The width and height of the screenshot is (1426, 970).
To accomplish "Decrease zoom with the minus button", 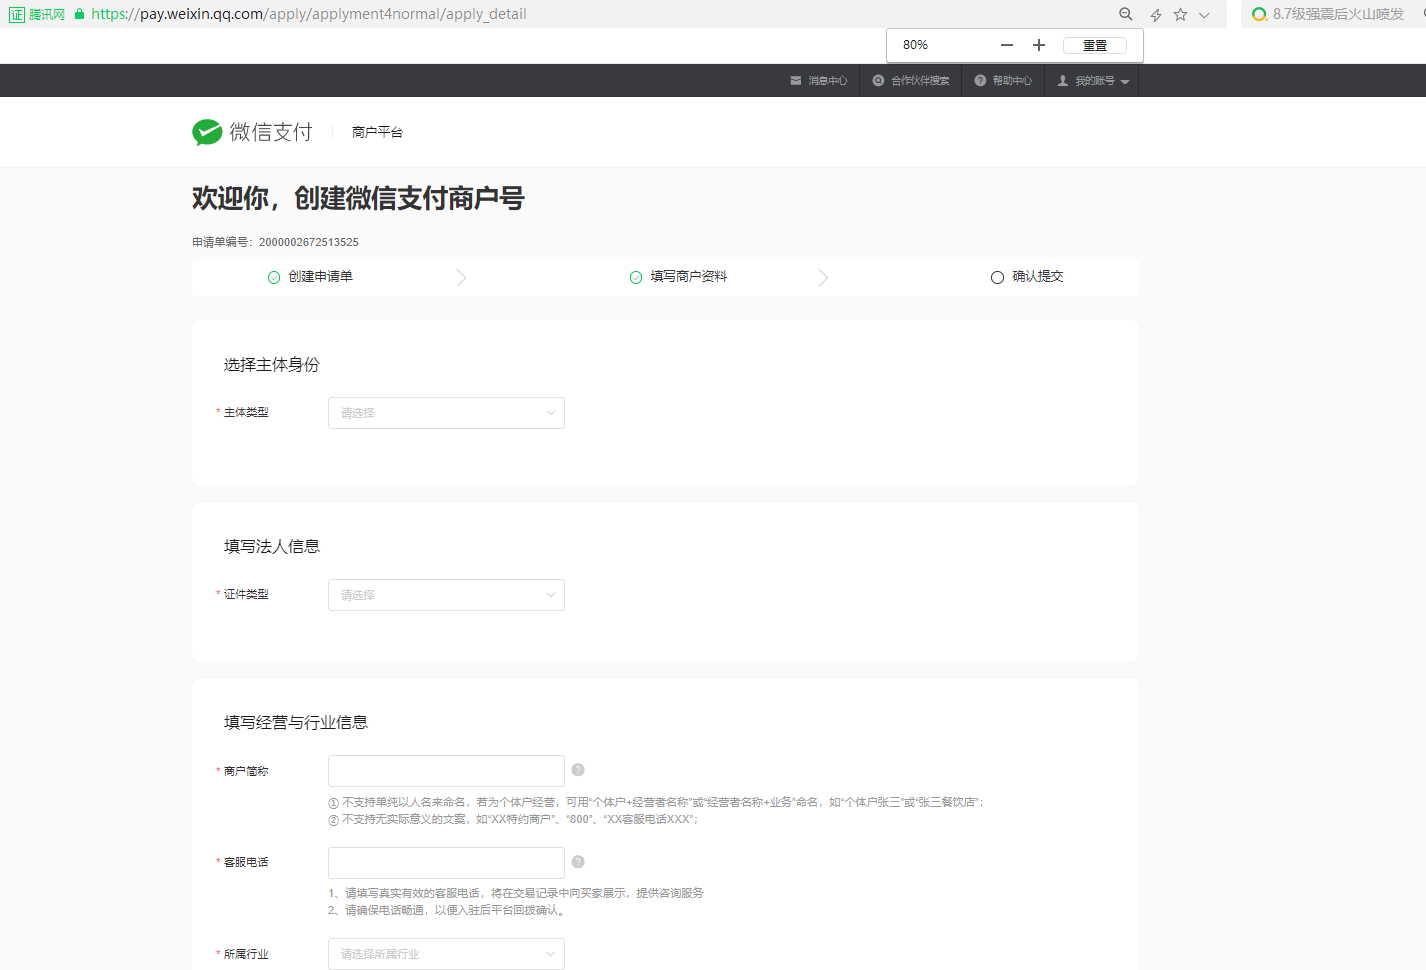I will pyautogui.click(x=1007, y=45).
